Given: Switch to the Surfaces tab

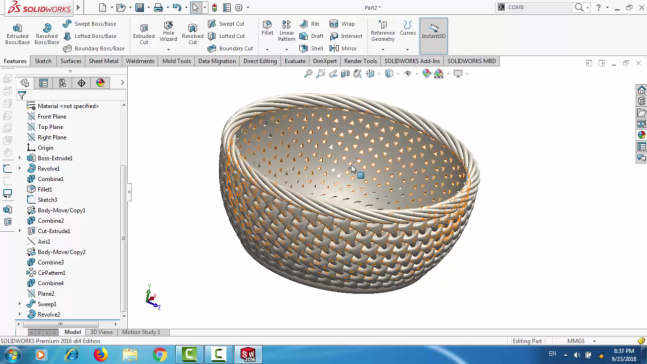Looking at the screenshot, I should (71, 61).
